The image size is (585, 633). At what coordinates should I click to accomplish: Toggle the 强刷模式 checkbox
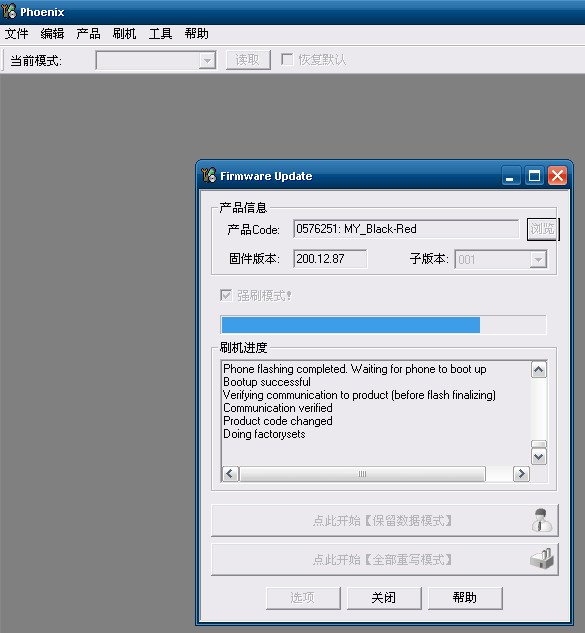click(x=226, y=295)
